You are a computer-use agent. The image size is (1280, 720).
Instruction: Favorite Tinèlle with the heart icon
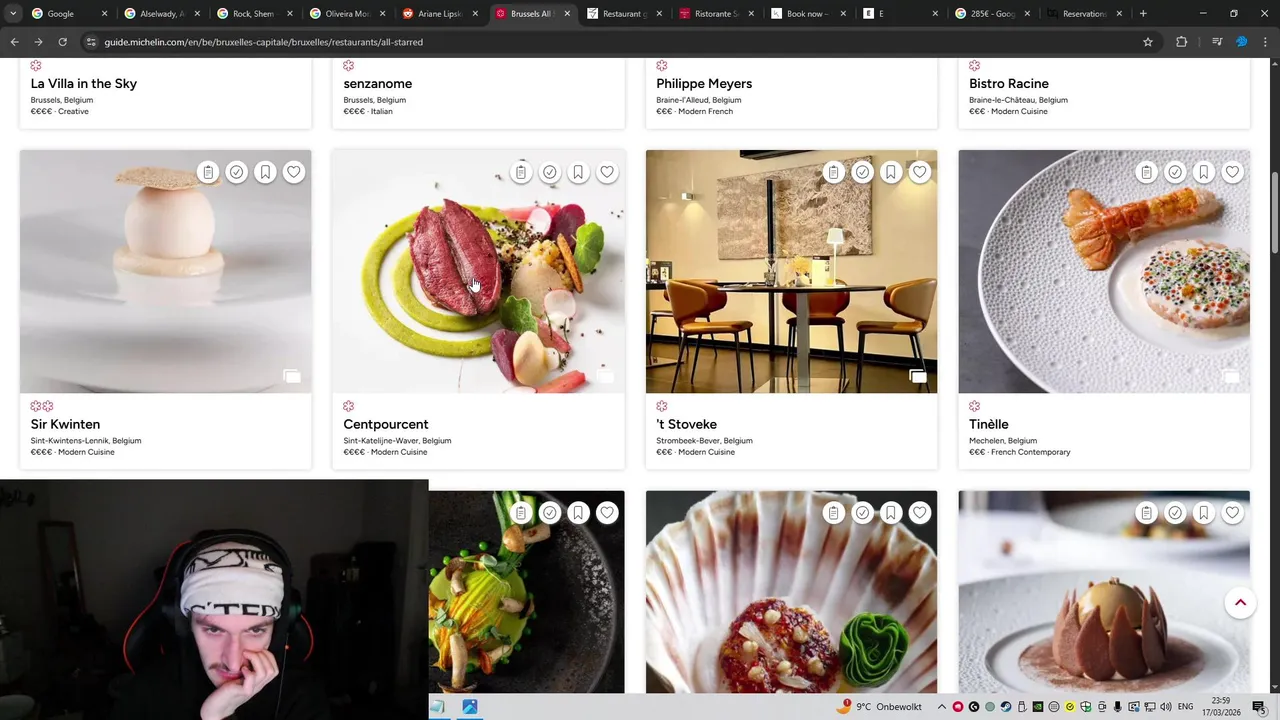[1232, 172]
